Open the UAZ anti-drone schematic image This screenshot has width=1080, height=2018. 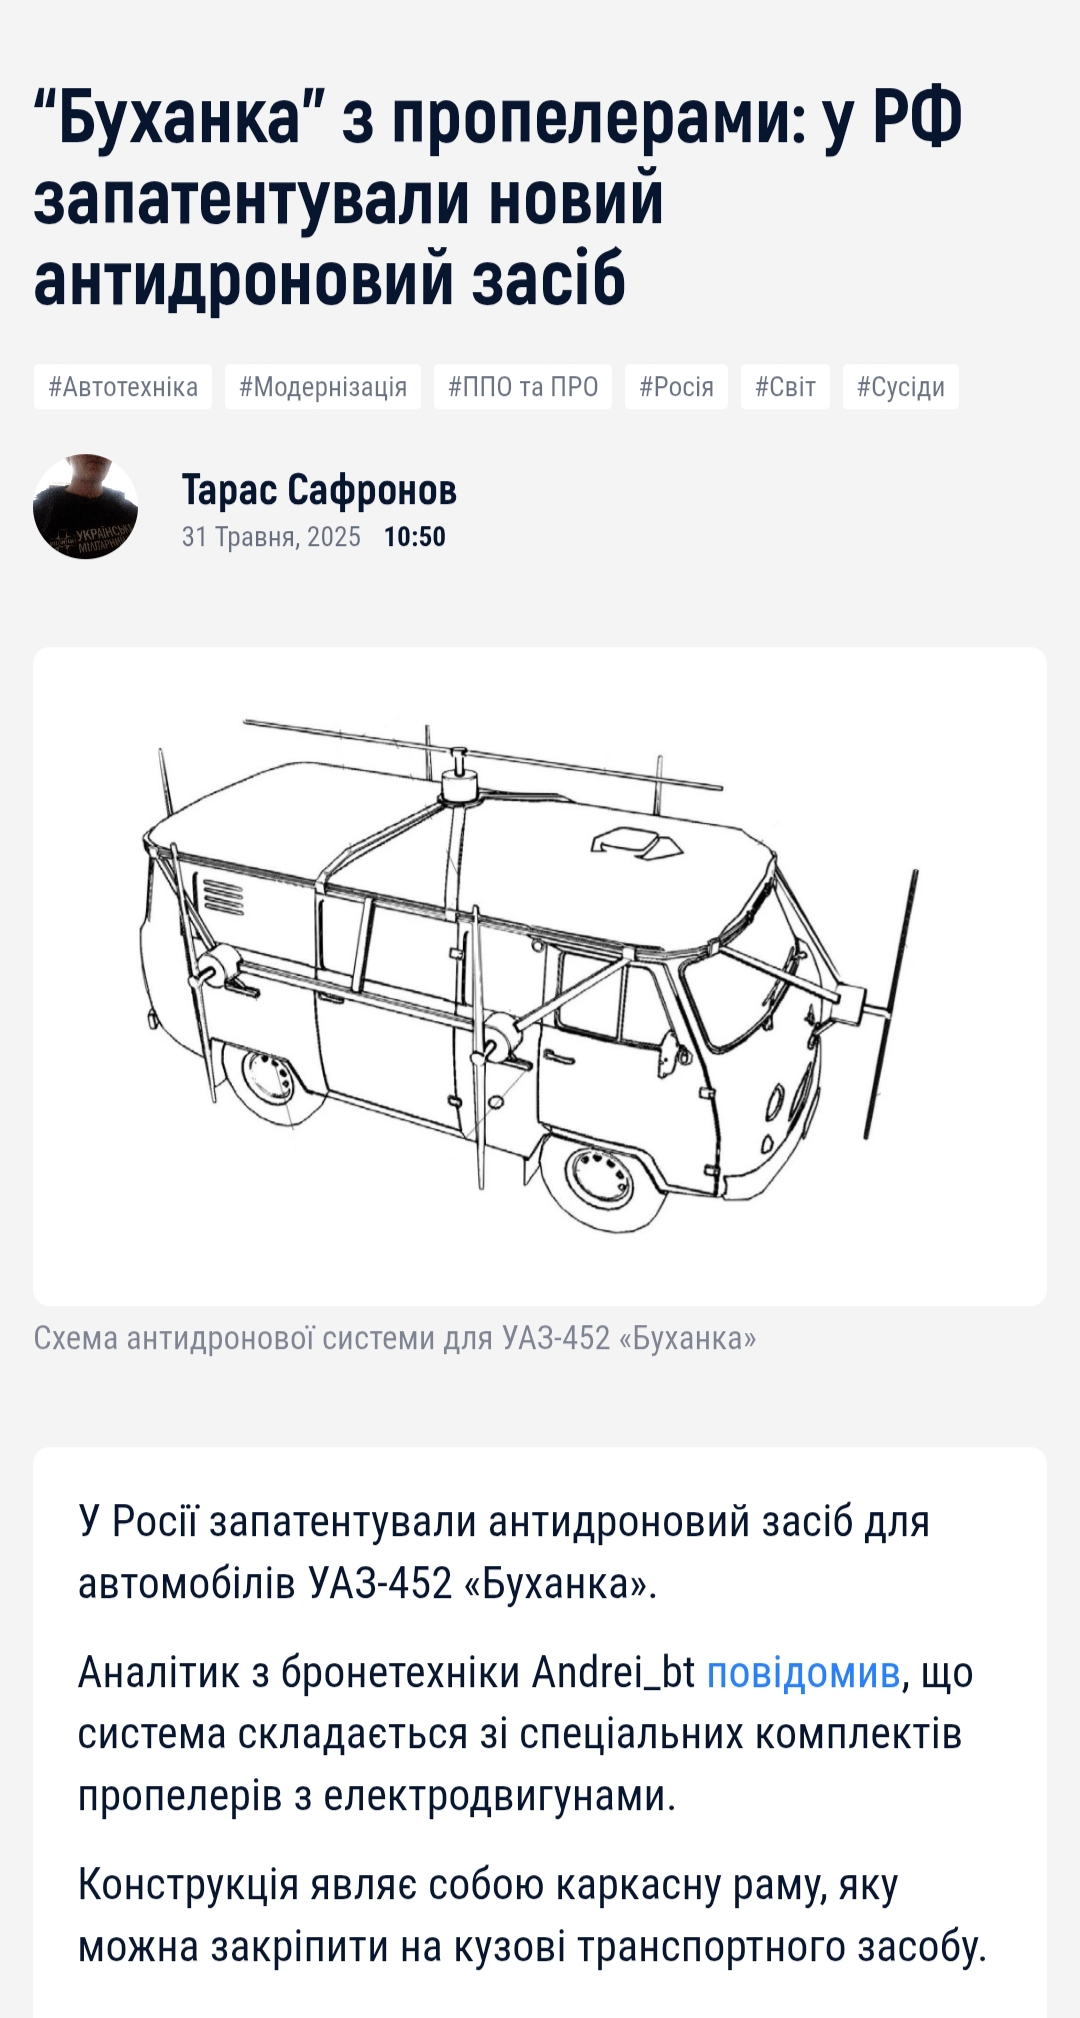[x=540, y=976]
